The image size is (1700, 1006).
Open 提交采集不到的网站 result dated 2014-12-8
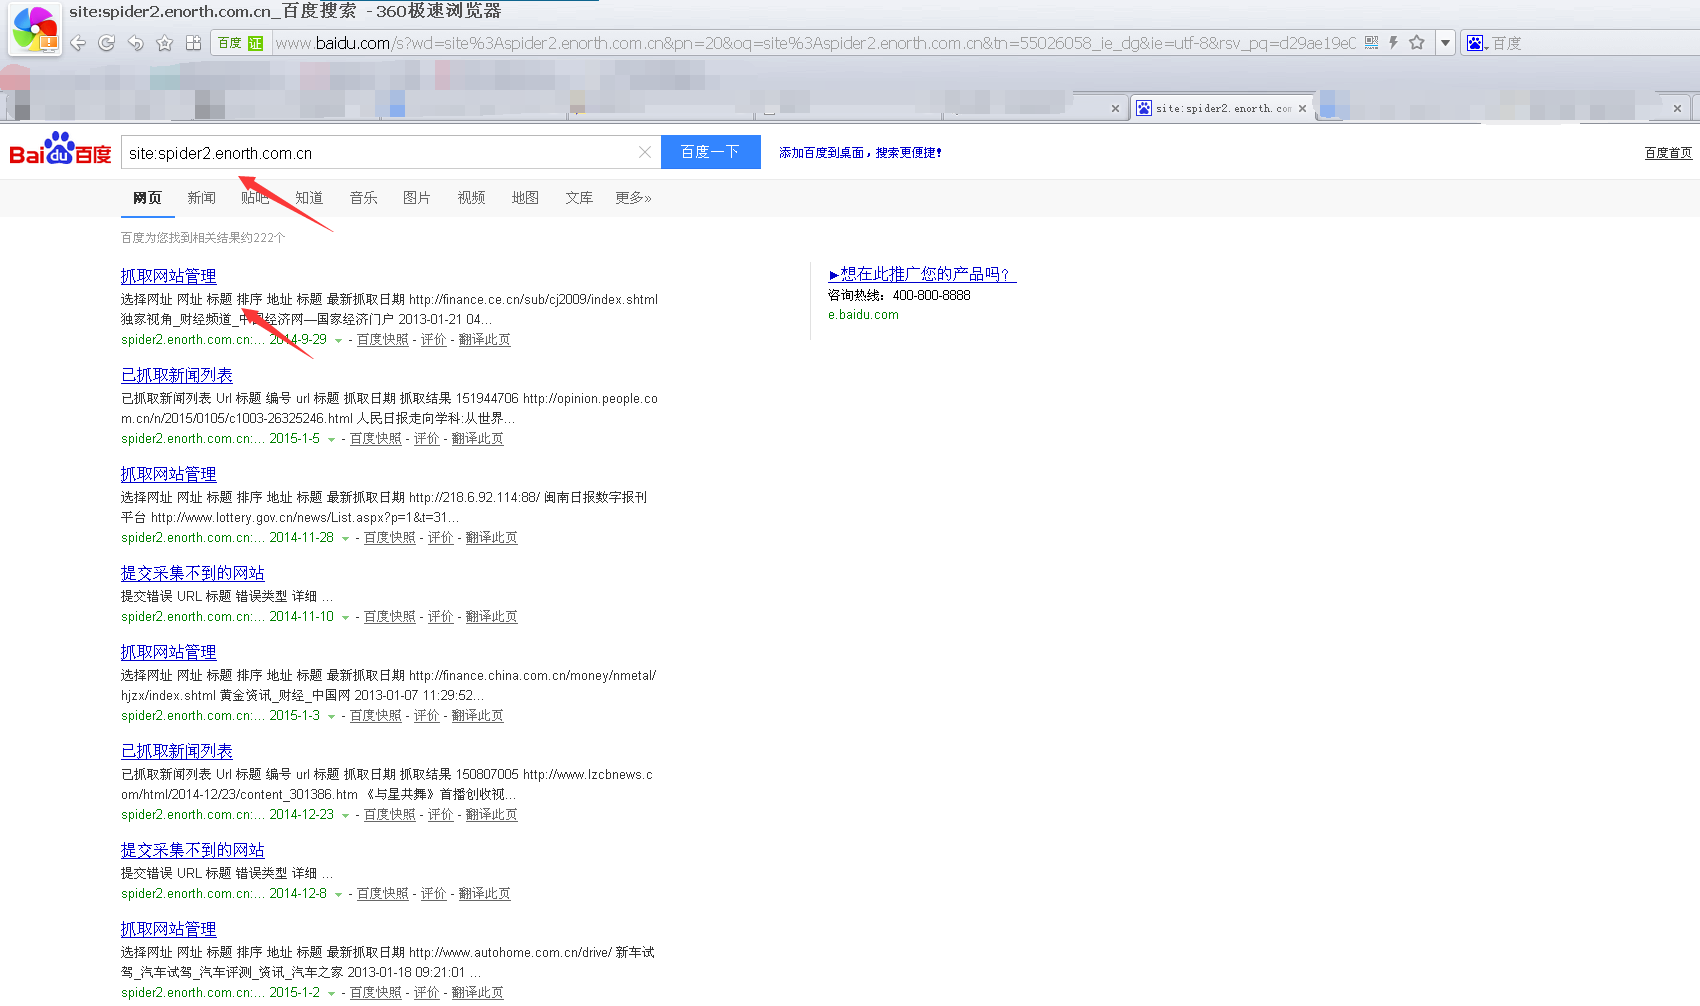[192, 850]
